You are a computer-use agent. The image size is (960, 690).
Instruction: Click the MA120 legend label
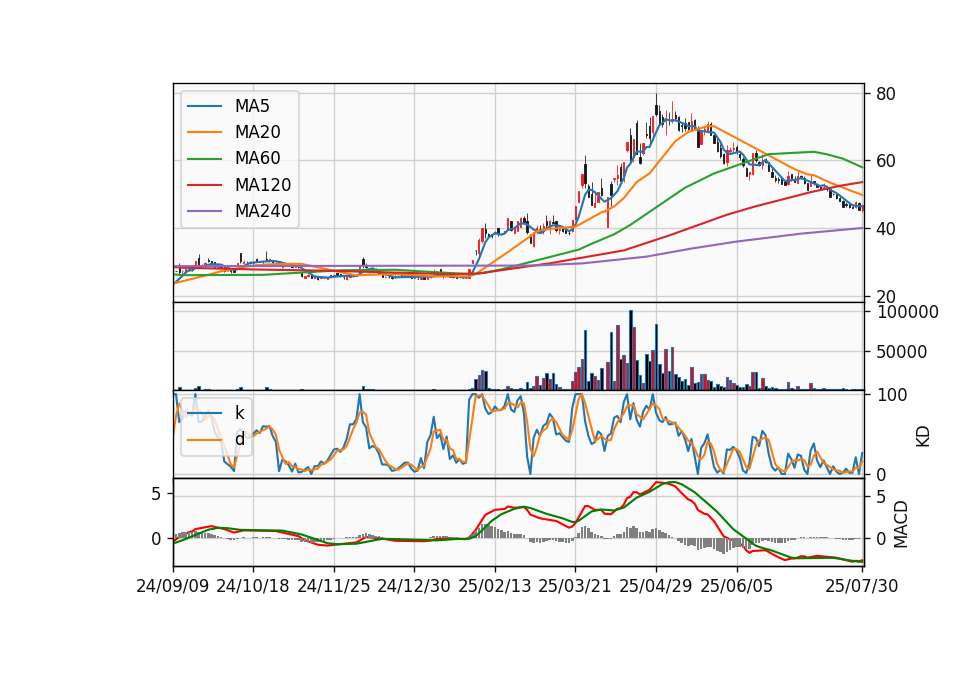tap(263, 185)
